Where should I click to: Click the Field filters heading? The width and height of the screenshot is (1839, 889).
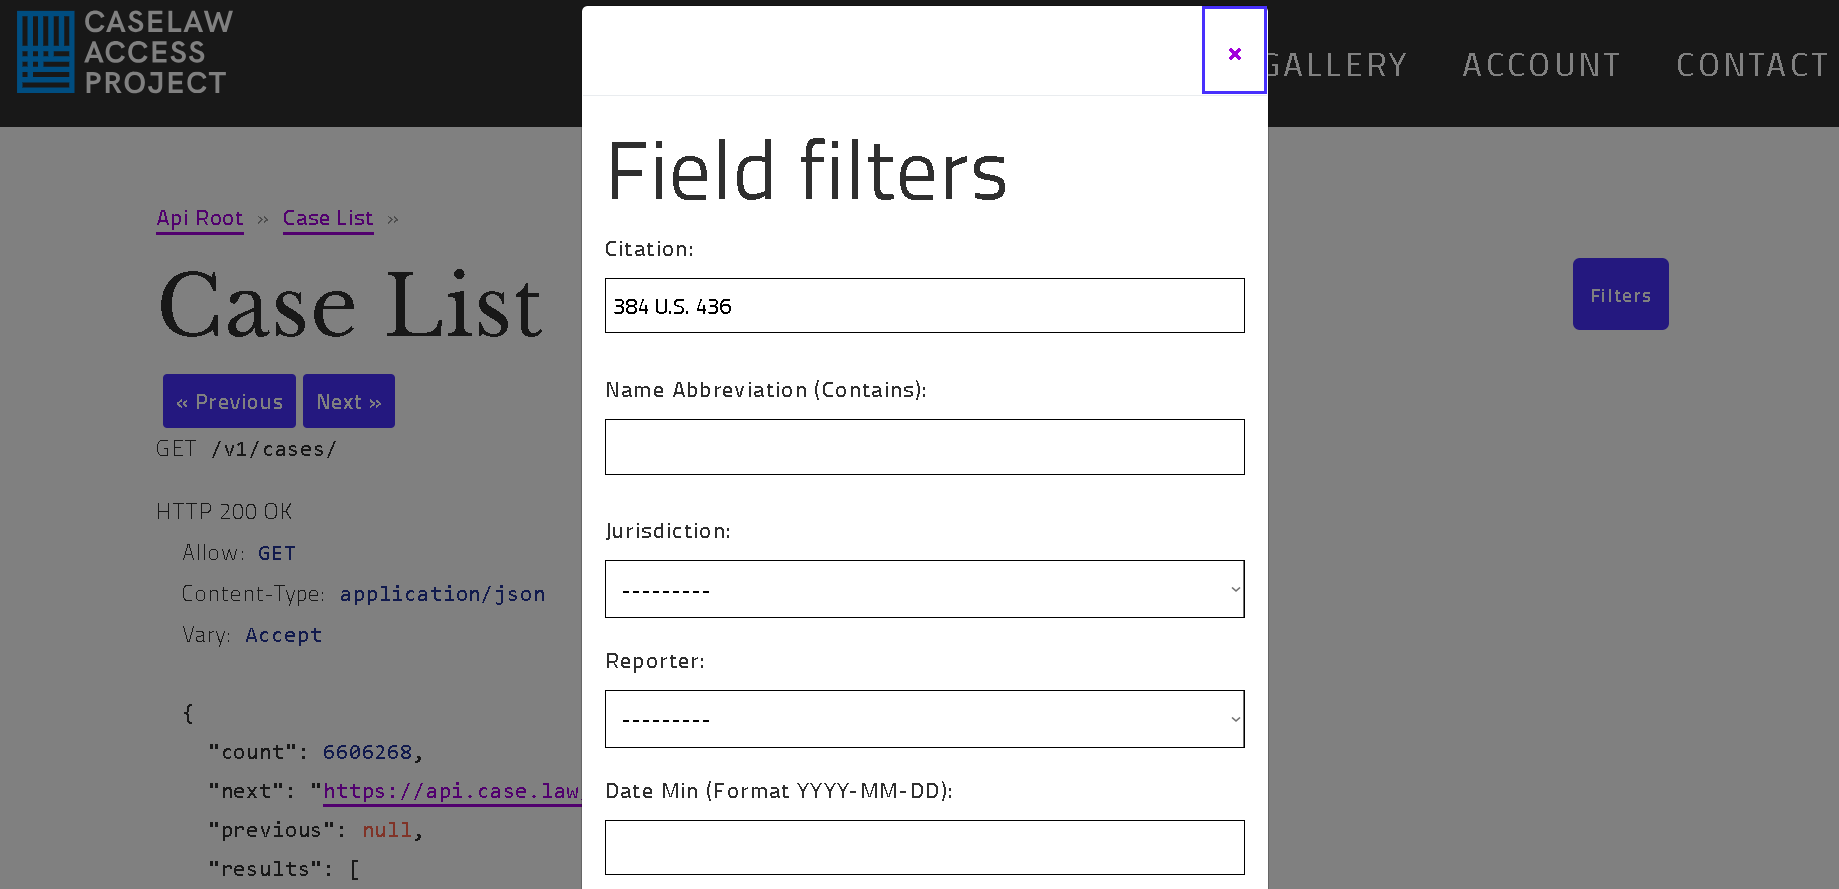tap(806, 171)
